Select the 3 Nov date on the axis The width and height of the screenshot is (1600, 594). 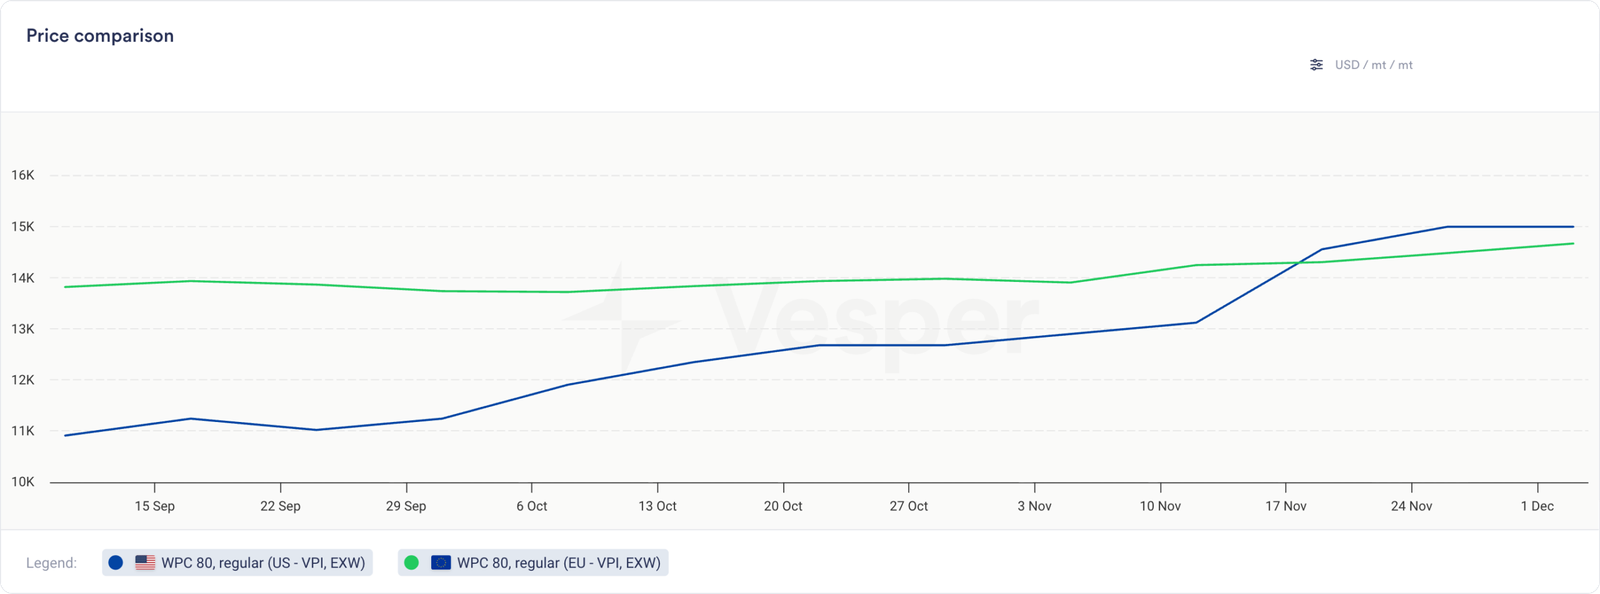pyautogui.click(x=1034, y=506)
